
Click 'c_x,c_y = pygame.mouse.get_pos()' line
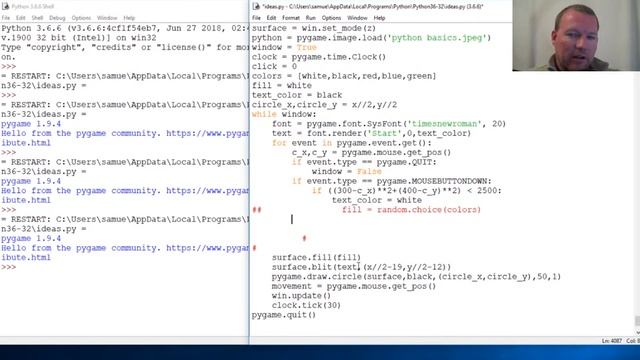pyautogui.click(x=371, y=153)
